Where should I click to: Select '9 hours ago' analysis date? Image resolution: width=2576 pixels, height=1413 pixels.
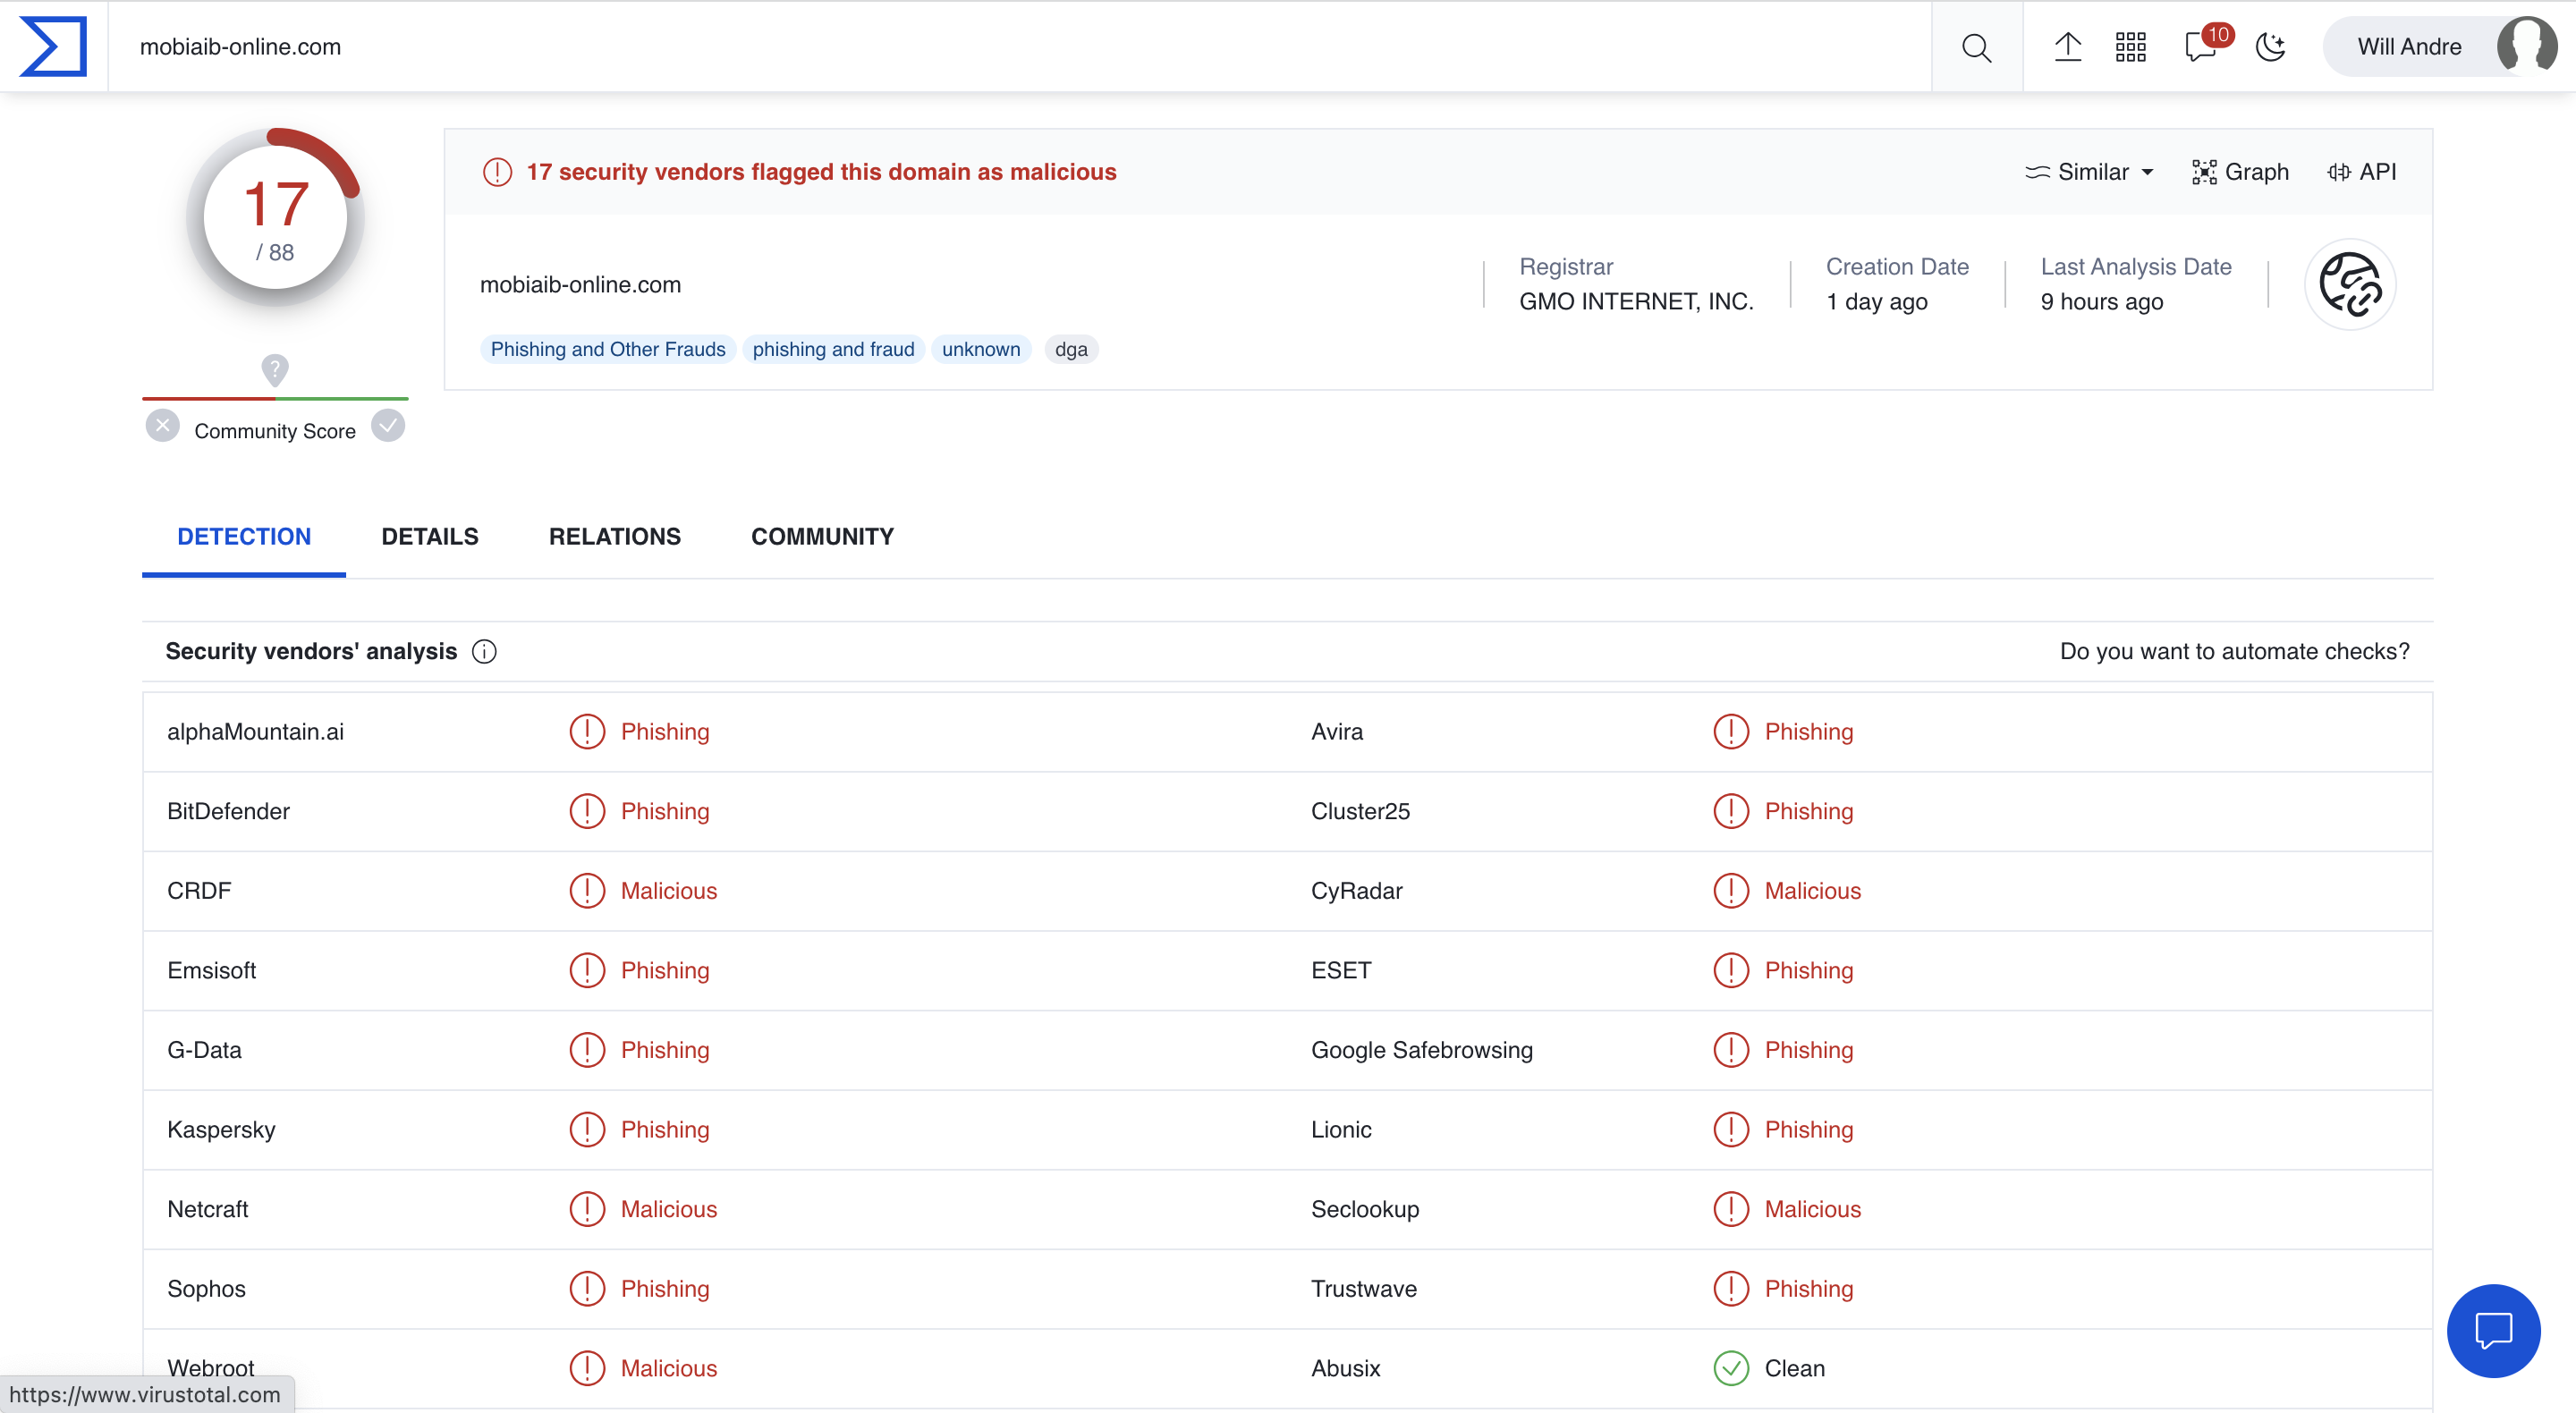coord(2101,302)
